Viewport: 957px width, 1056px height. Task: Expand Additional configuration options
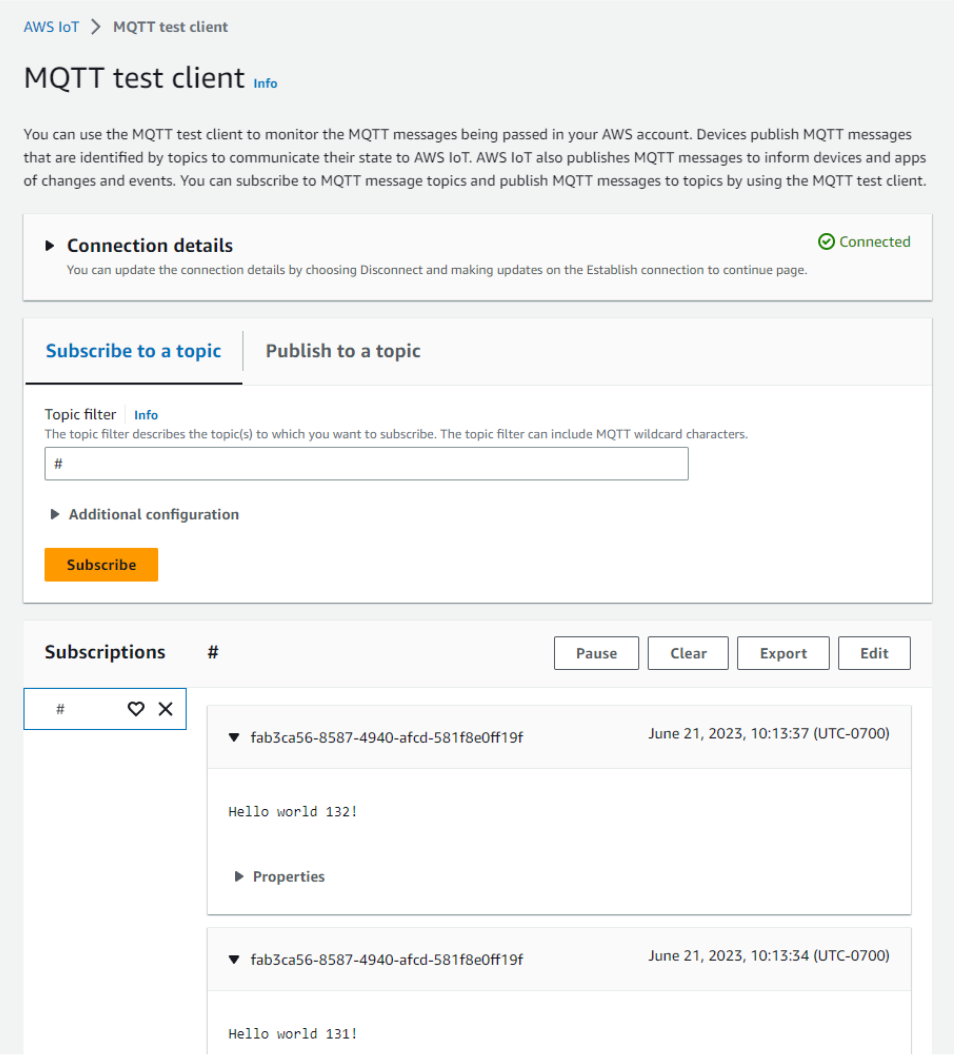click(55, 514)
